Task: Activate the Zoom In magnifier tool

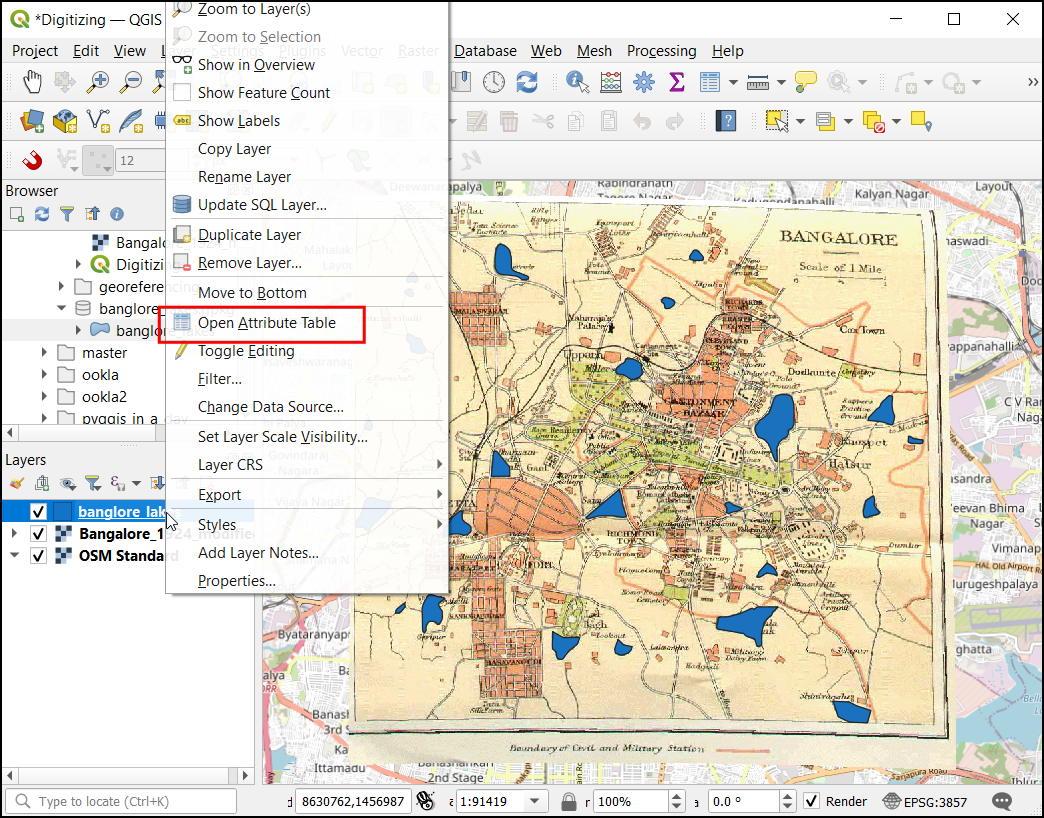Action: click(x=98, y=83)
